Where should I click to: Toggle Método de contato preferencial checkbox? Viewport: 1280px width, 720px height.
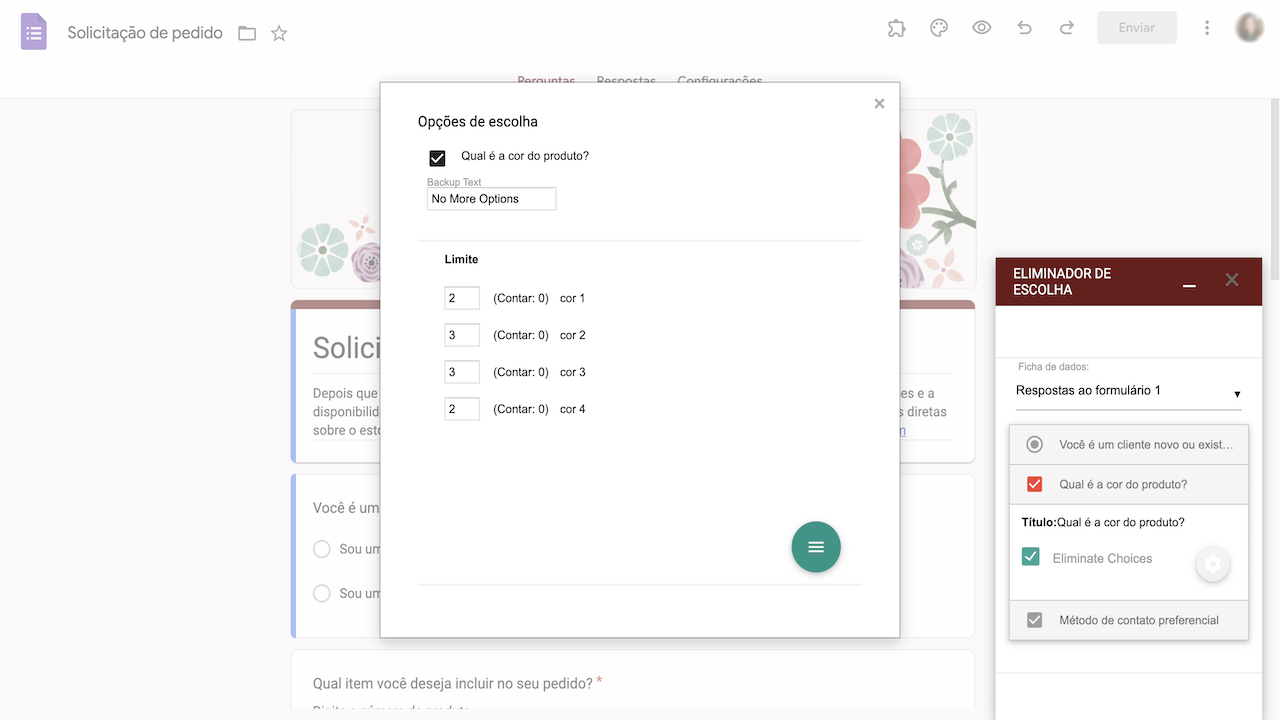1035,621
